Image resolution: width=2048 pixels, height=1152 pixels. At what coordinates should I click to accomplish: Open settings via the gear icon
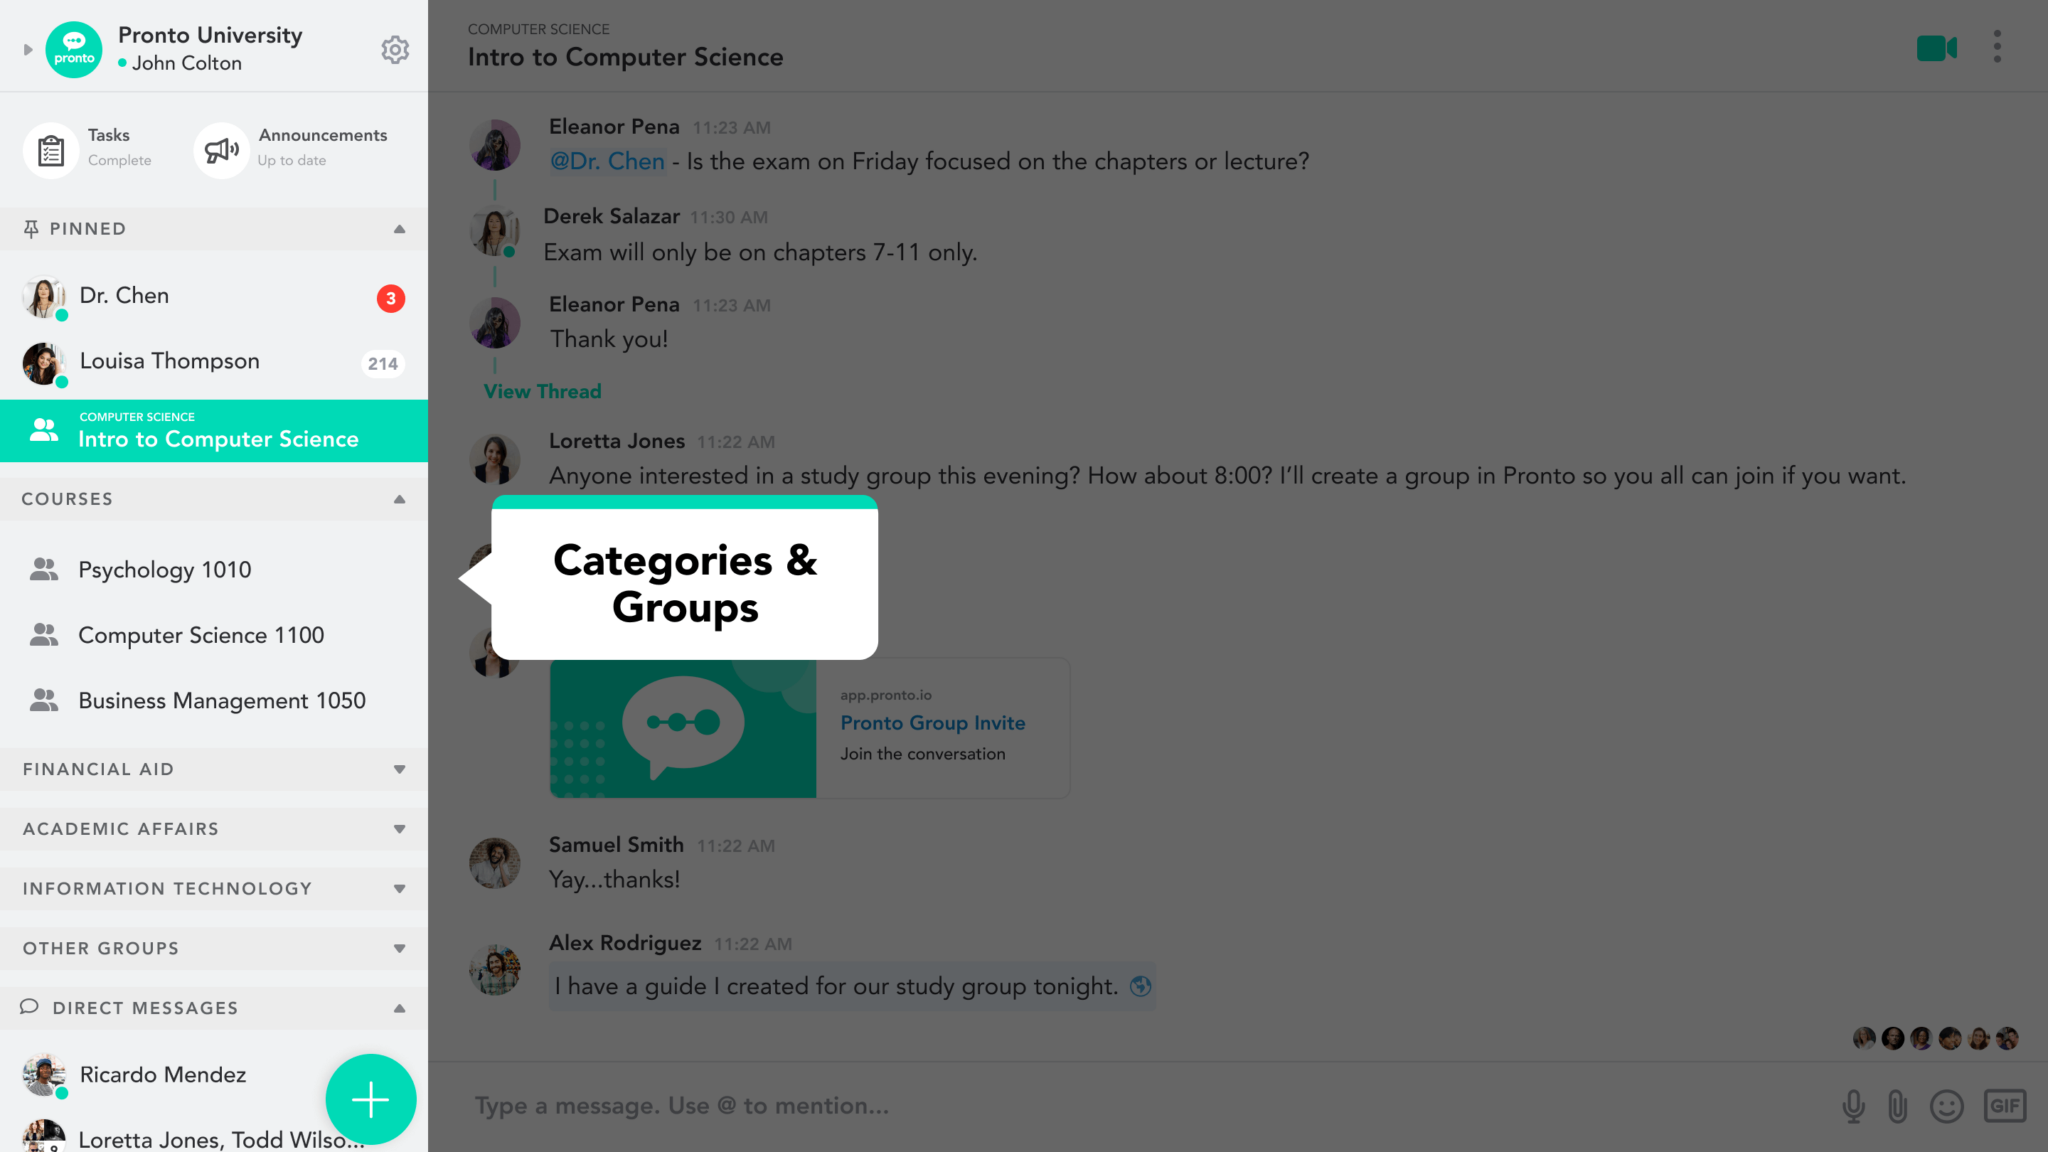(395, 49)
